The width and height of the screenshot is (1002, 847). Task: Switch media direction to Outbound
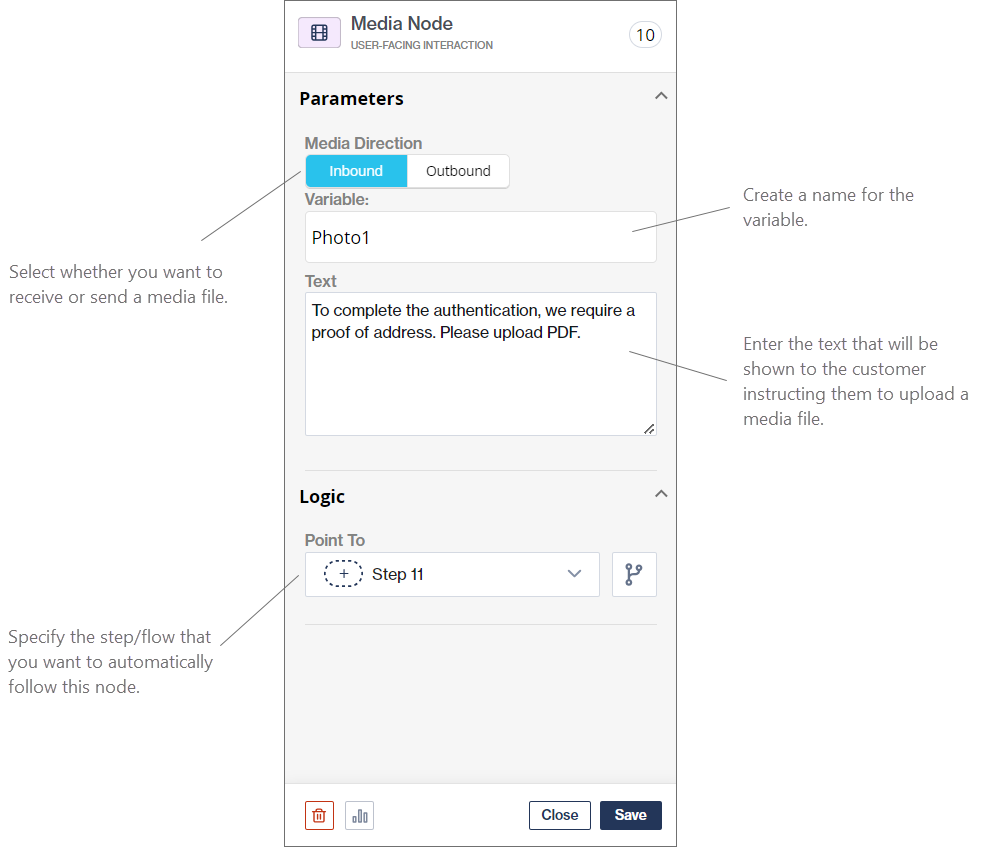(457, 171)
